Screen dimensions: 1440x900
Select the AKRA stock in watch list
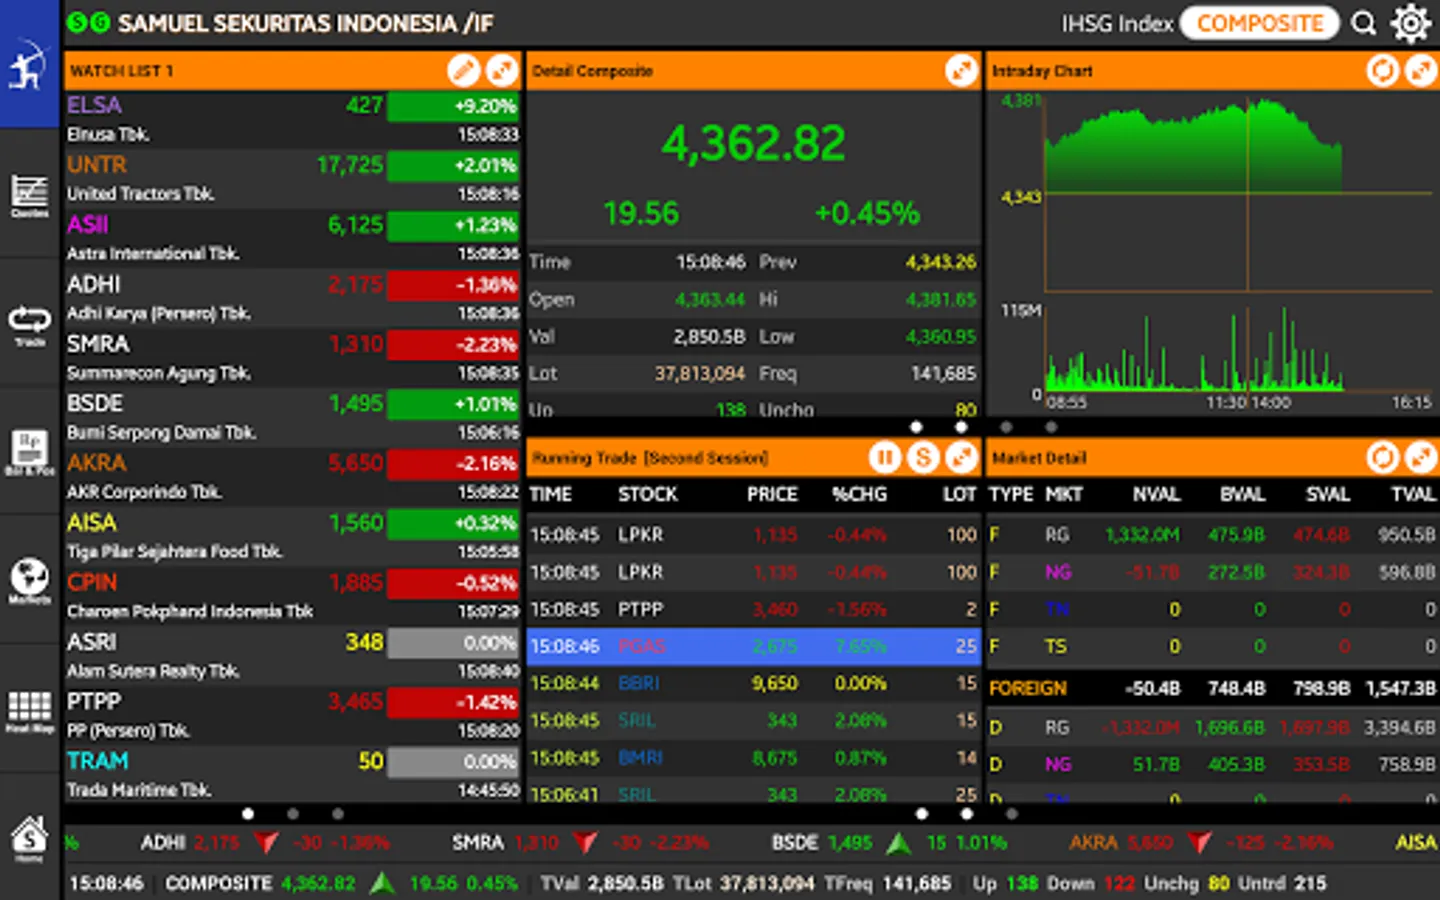coord(292,477)
